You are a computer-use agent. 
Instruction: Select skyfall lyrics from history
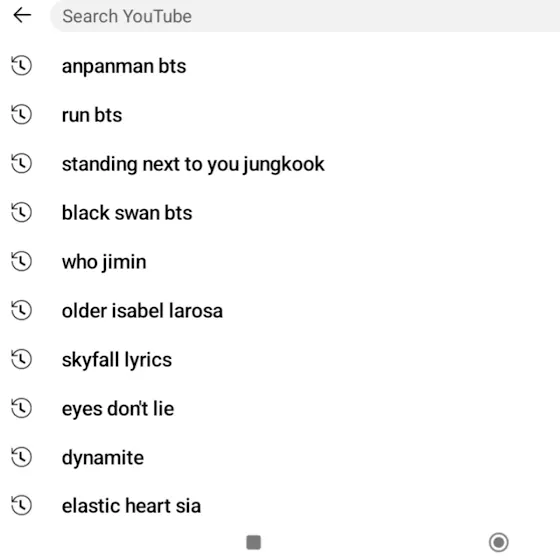tap(280, 360)
